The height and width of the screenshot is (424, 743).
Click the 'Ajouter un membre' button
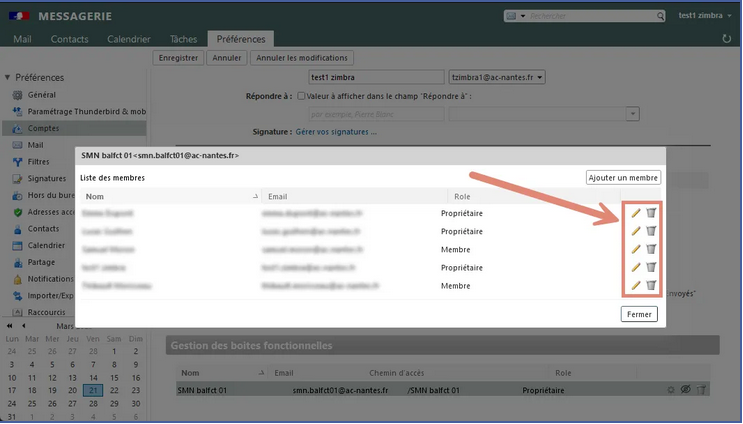(x=623, y=177)
